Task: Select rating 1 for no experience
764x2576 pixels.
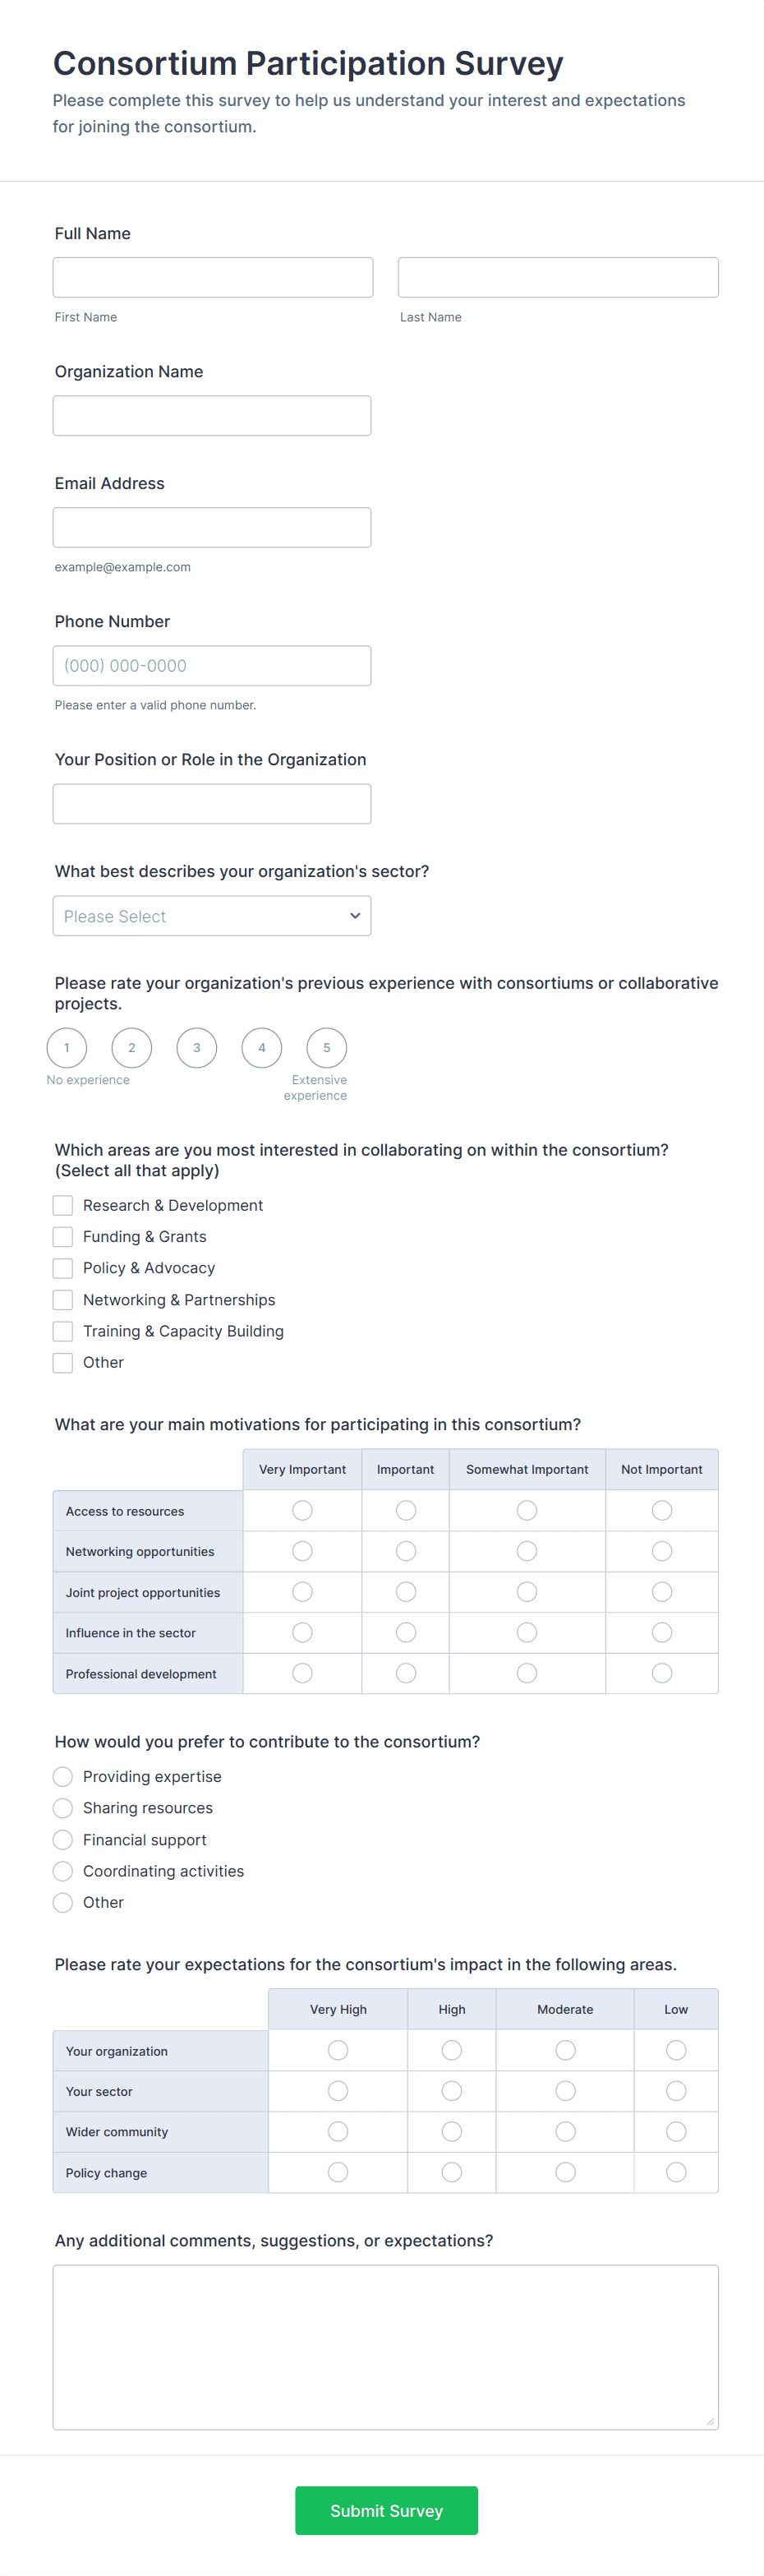Action: 67,1048
